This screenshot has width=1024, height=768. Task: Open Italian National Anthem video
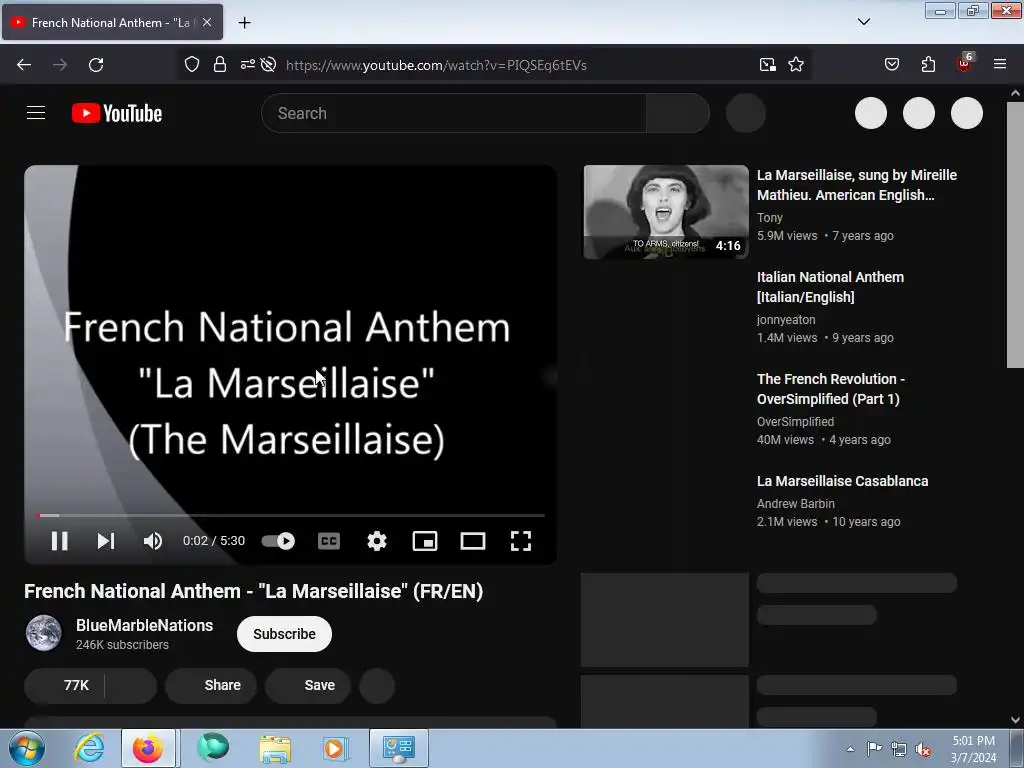pos(830,287)
